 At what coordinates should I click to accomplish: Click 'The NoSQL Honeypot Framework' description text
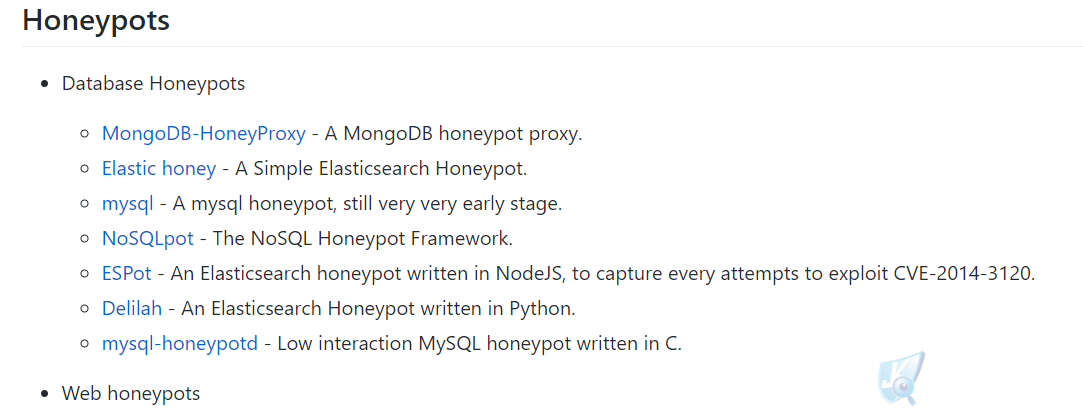[x=363, y=238]
